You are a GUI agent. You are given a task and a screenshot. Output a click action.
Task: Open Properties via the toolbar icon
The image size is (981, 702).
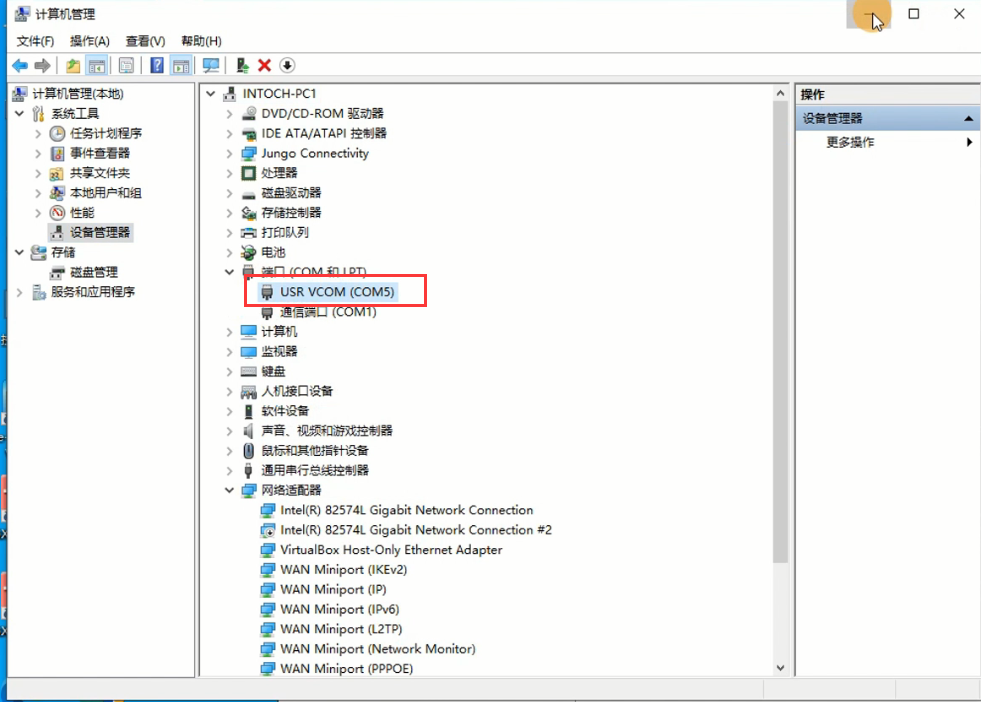pos(127,66)
